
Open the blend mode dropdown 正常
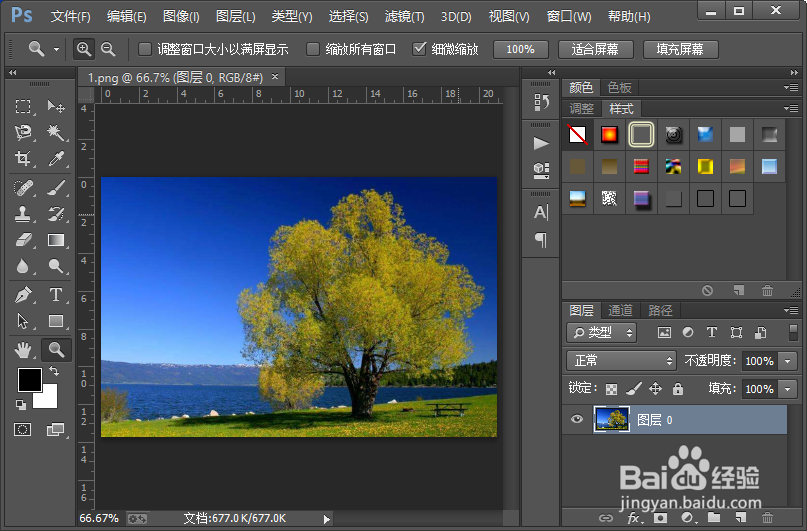(621, 361)
